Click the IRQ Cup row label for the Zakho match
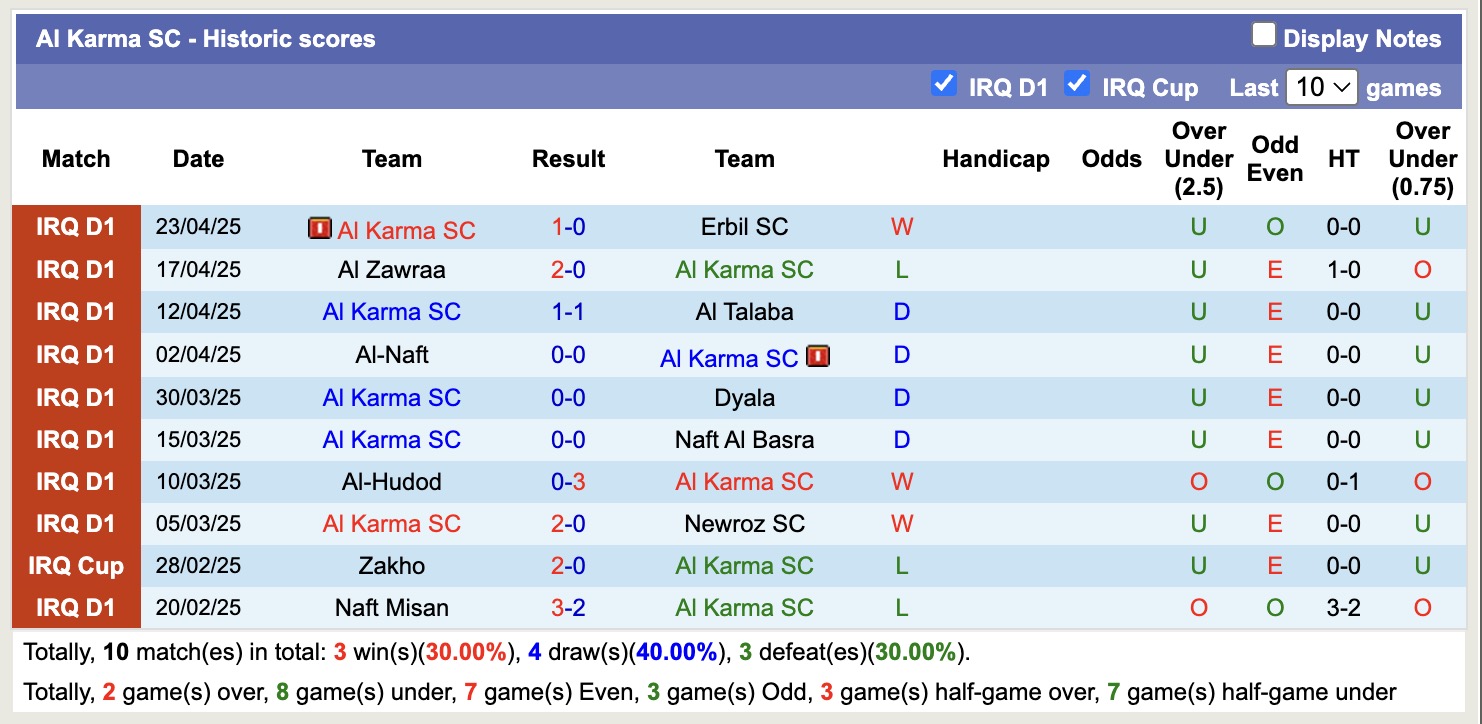Screen dimensions: 1482x724 click(x=75, y=565)
